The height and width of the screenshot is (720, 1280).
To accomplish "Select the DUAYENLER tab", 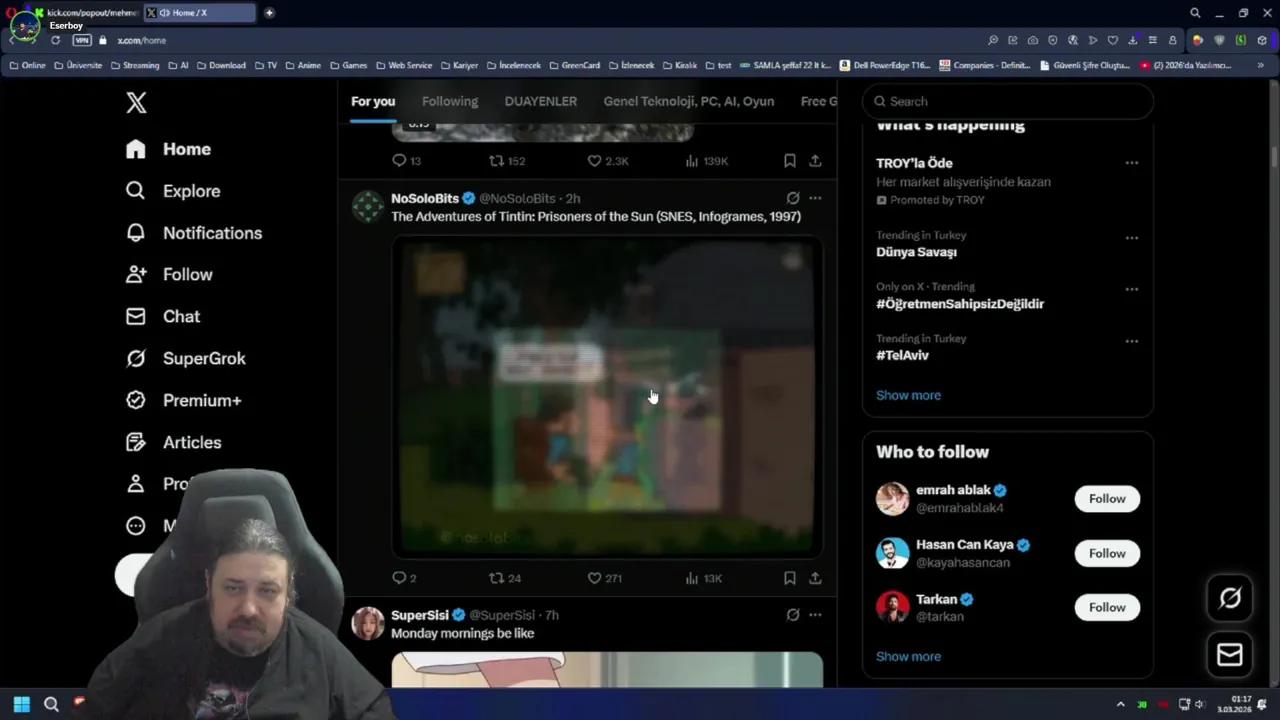I will click(541, 101).
